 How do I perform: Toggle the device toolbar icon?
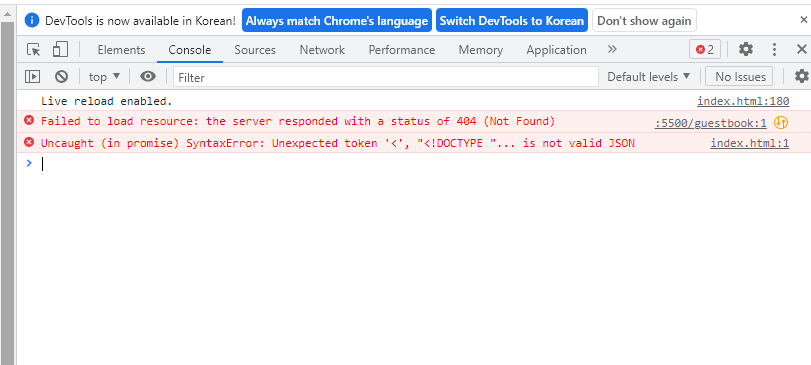point(61,50)
